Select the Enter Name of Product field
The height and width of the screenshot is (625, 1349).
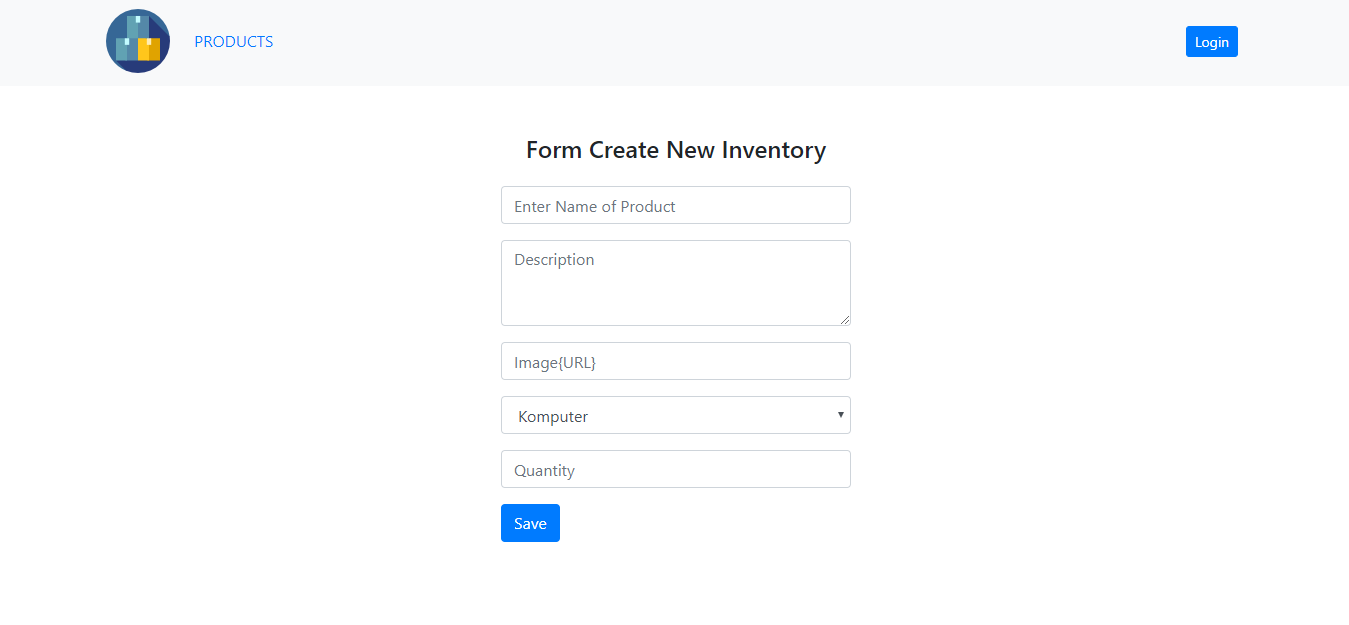pyautogui.click(x=676, y=205)
